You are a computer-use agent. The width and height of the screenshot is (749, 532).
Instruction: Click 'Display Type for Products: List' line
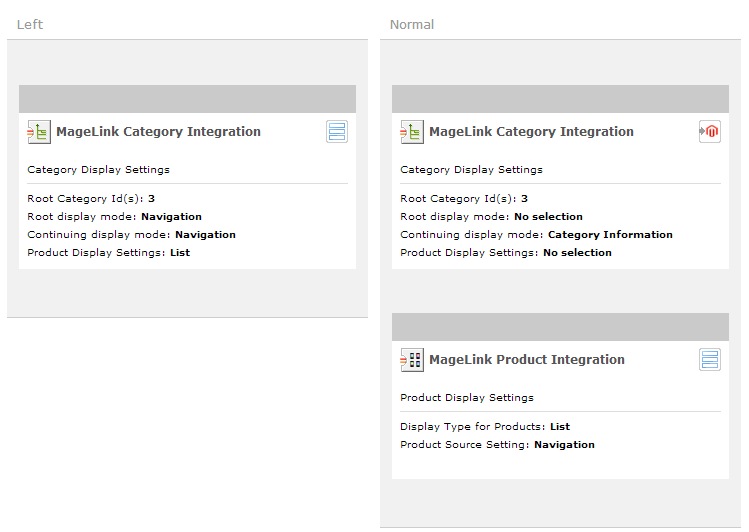pos(485,427)
